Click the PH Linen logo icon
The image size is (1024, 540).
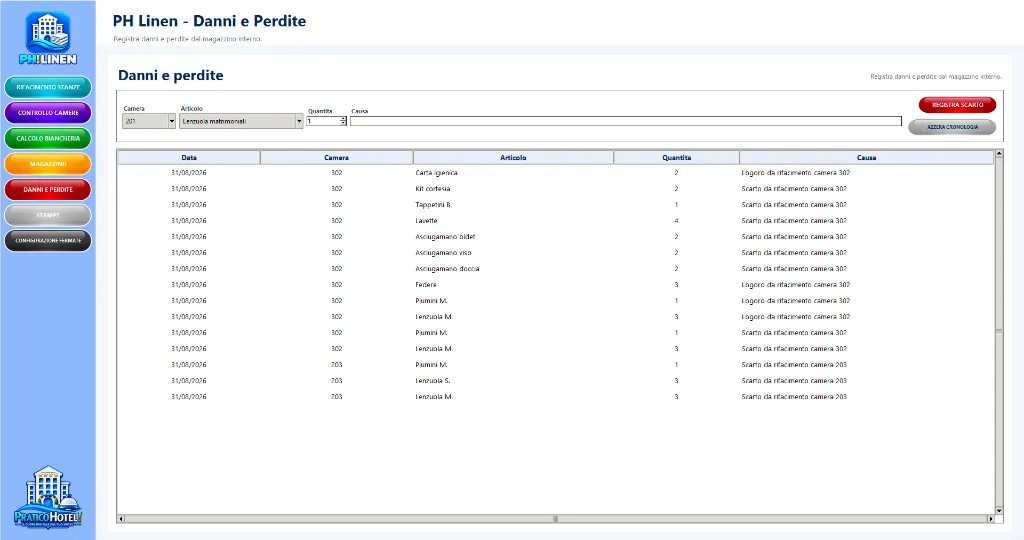pyautogui.click(x=48, y=38)
